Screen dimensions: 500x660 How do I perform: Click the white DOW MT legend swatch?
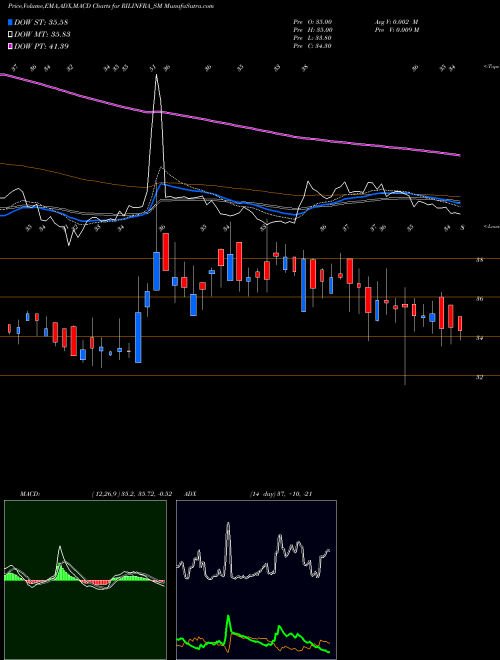[x=10, y=34]
